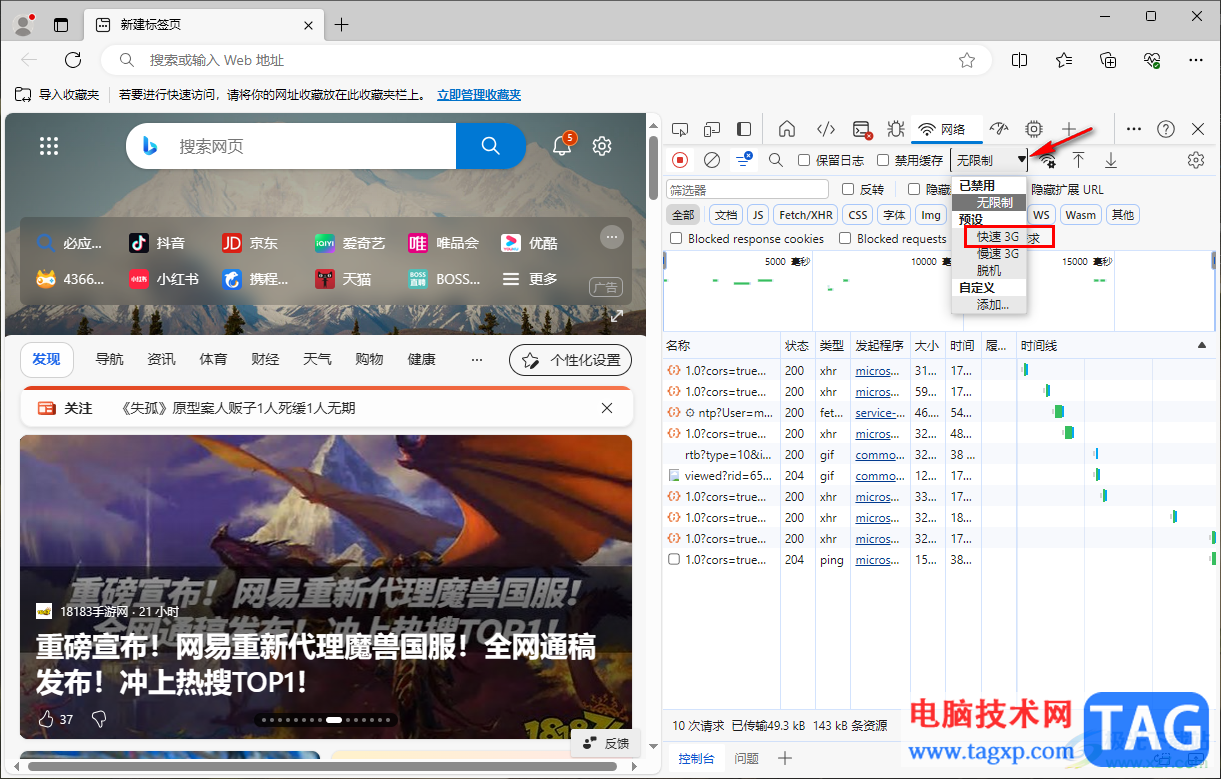Viewport: 1221px width, 779px height.
Task: Open quick links options ellipsis
Action: (613, 237)
